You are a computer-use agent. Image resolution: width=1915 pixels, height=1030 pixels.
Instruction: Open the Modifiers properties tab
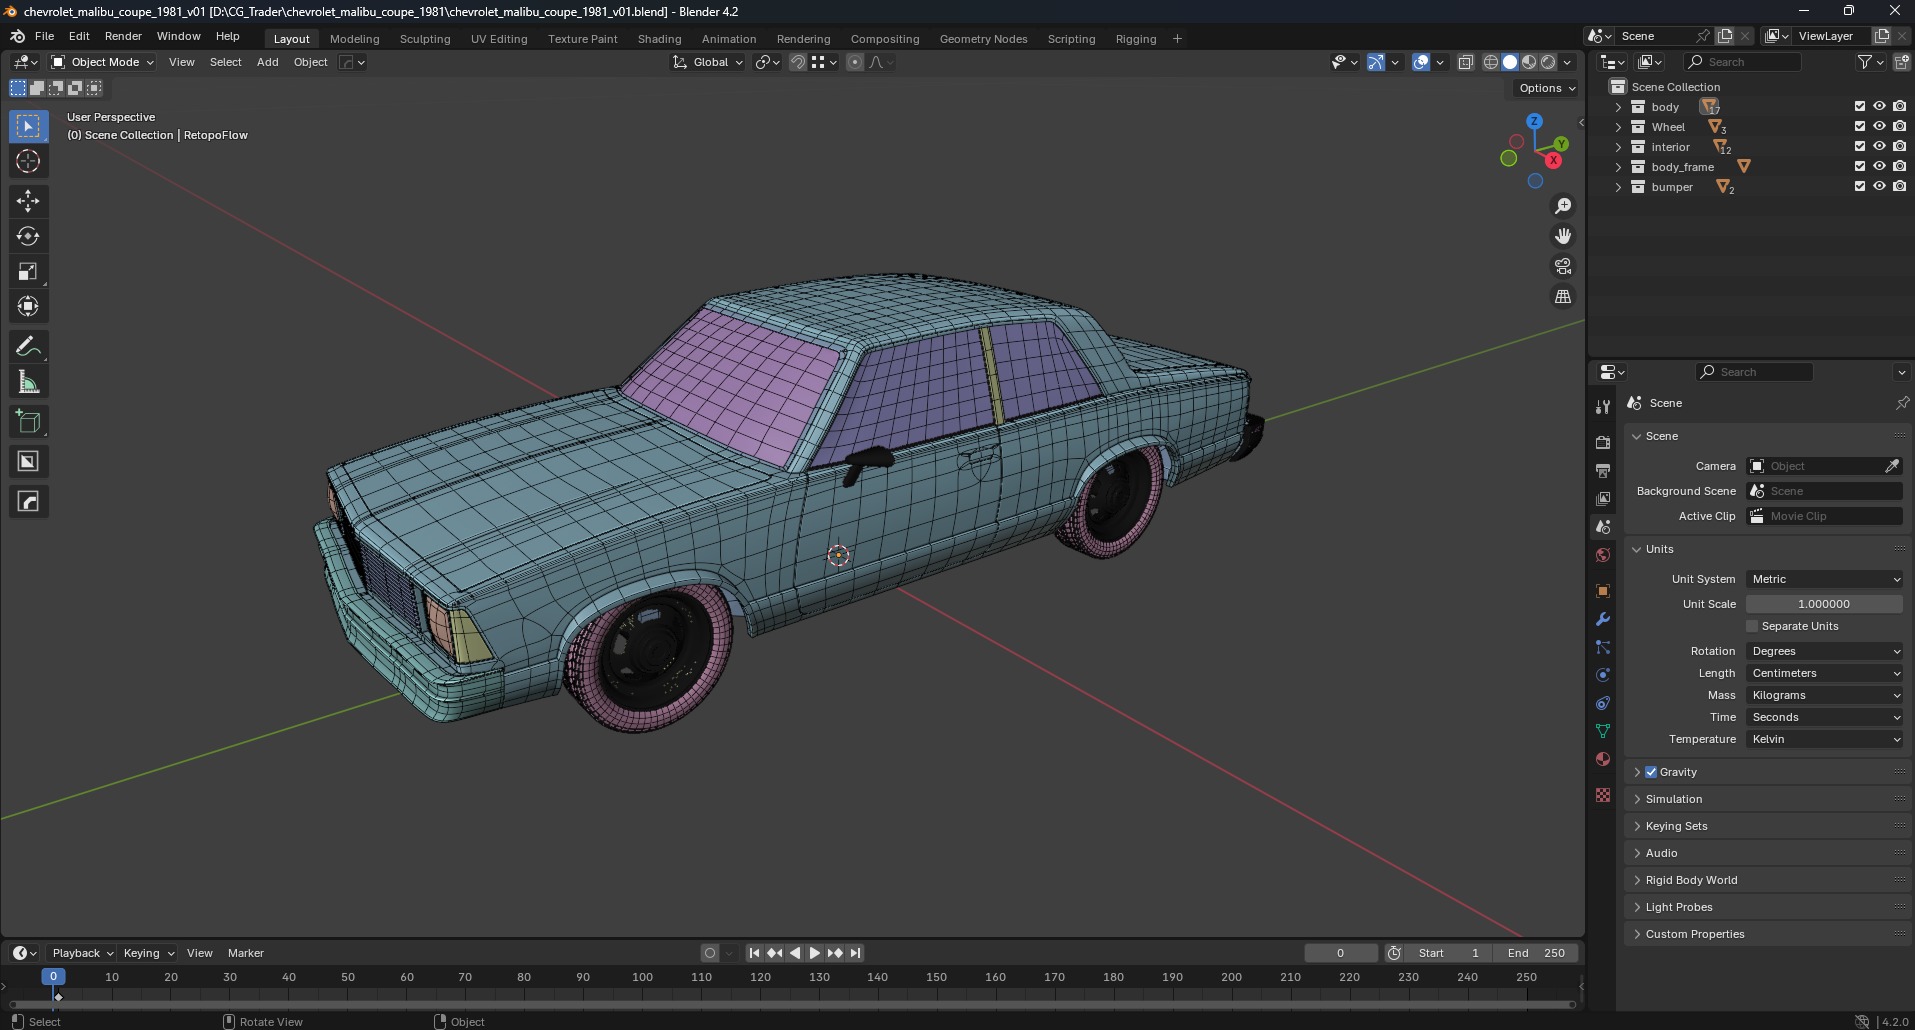pos(1603,619)
